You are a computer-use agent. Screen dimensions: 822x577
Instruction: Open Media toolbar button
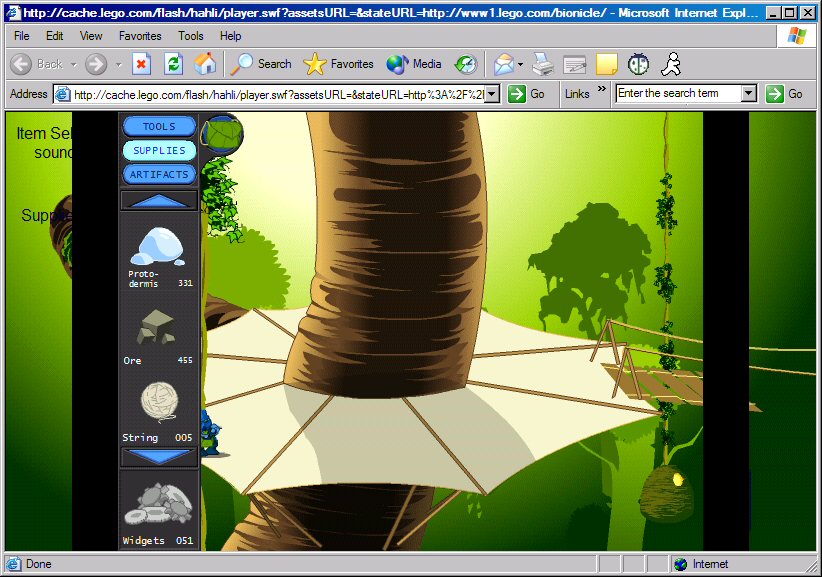click(x=414, y=64)
